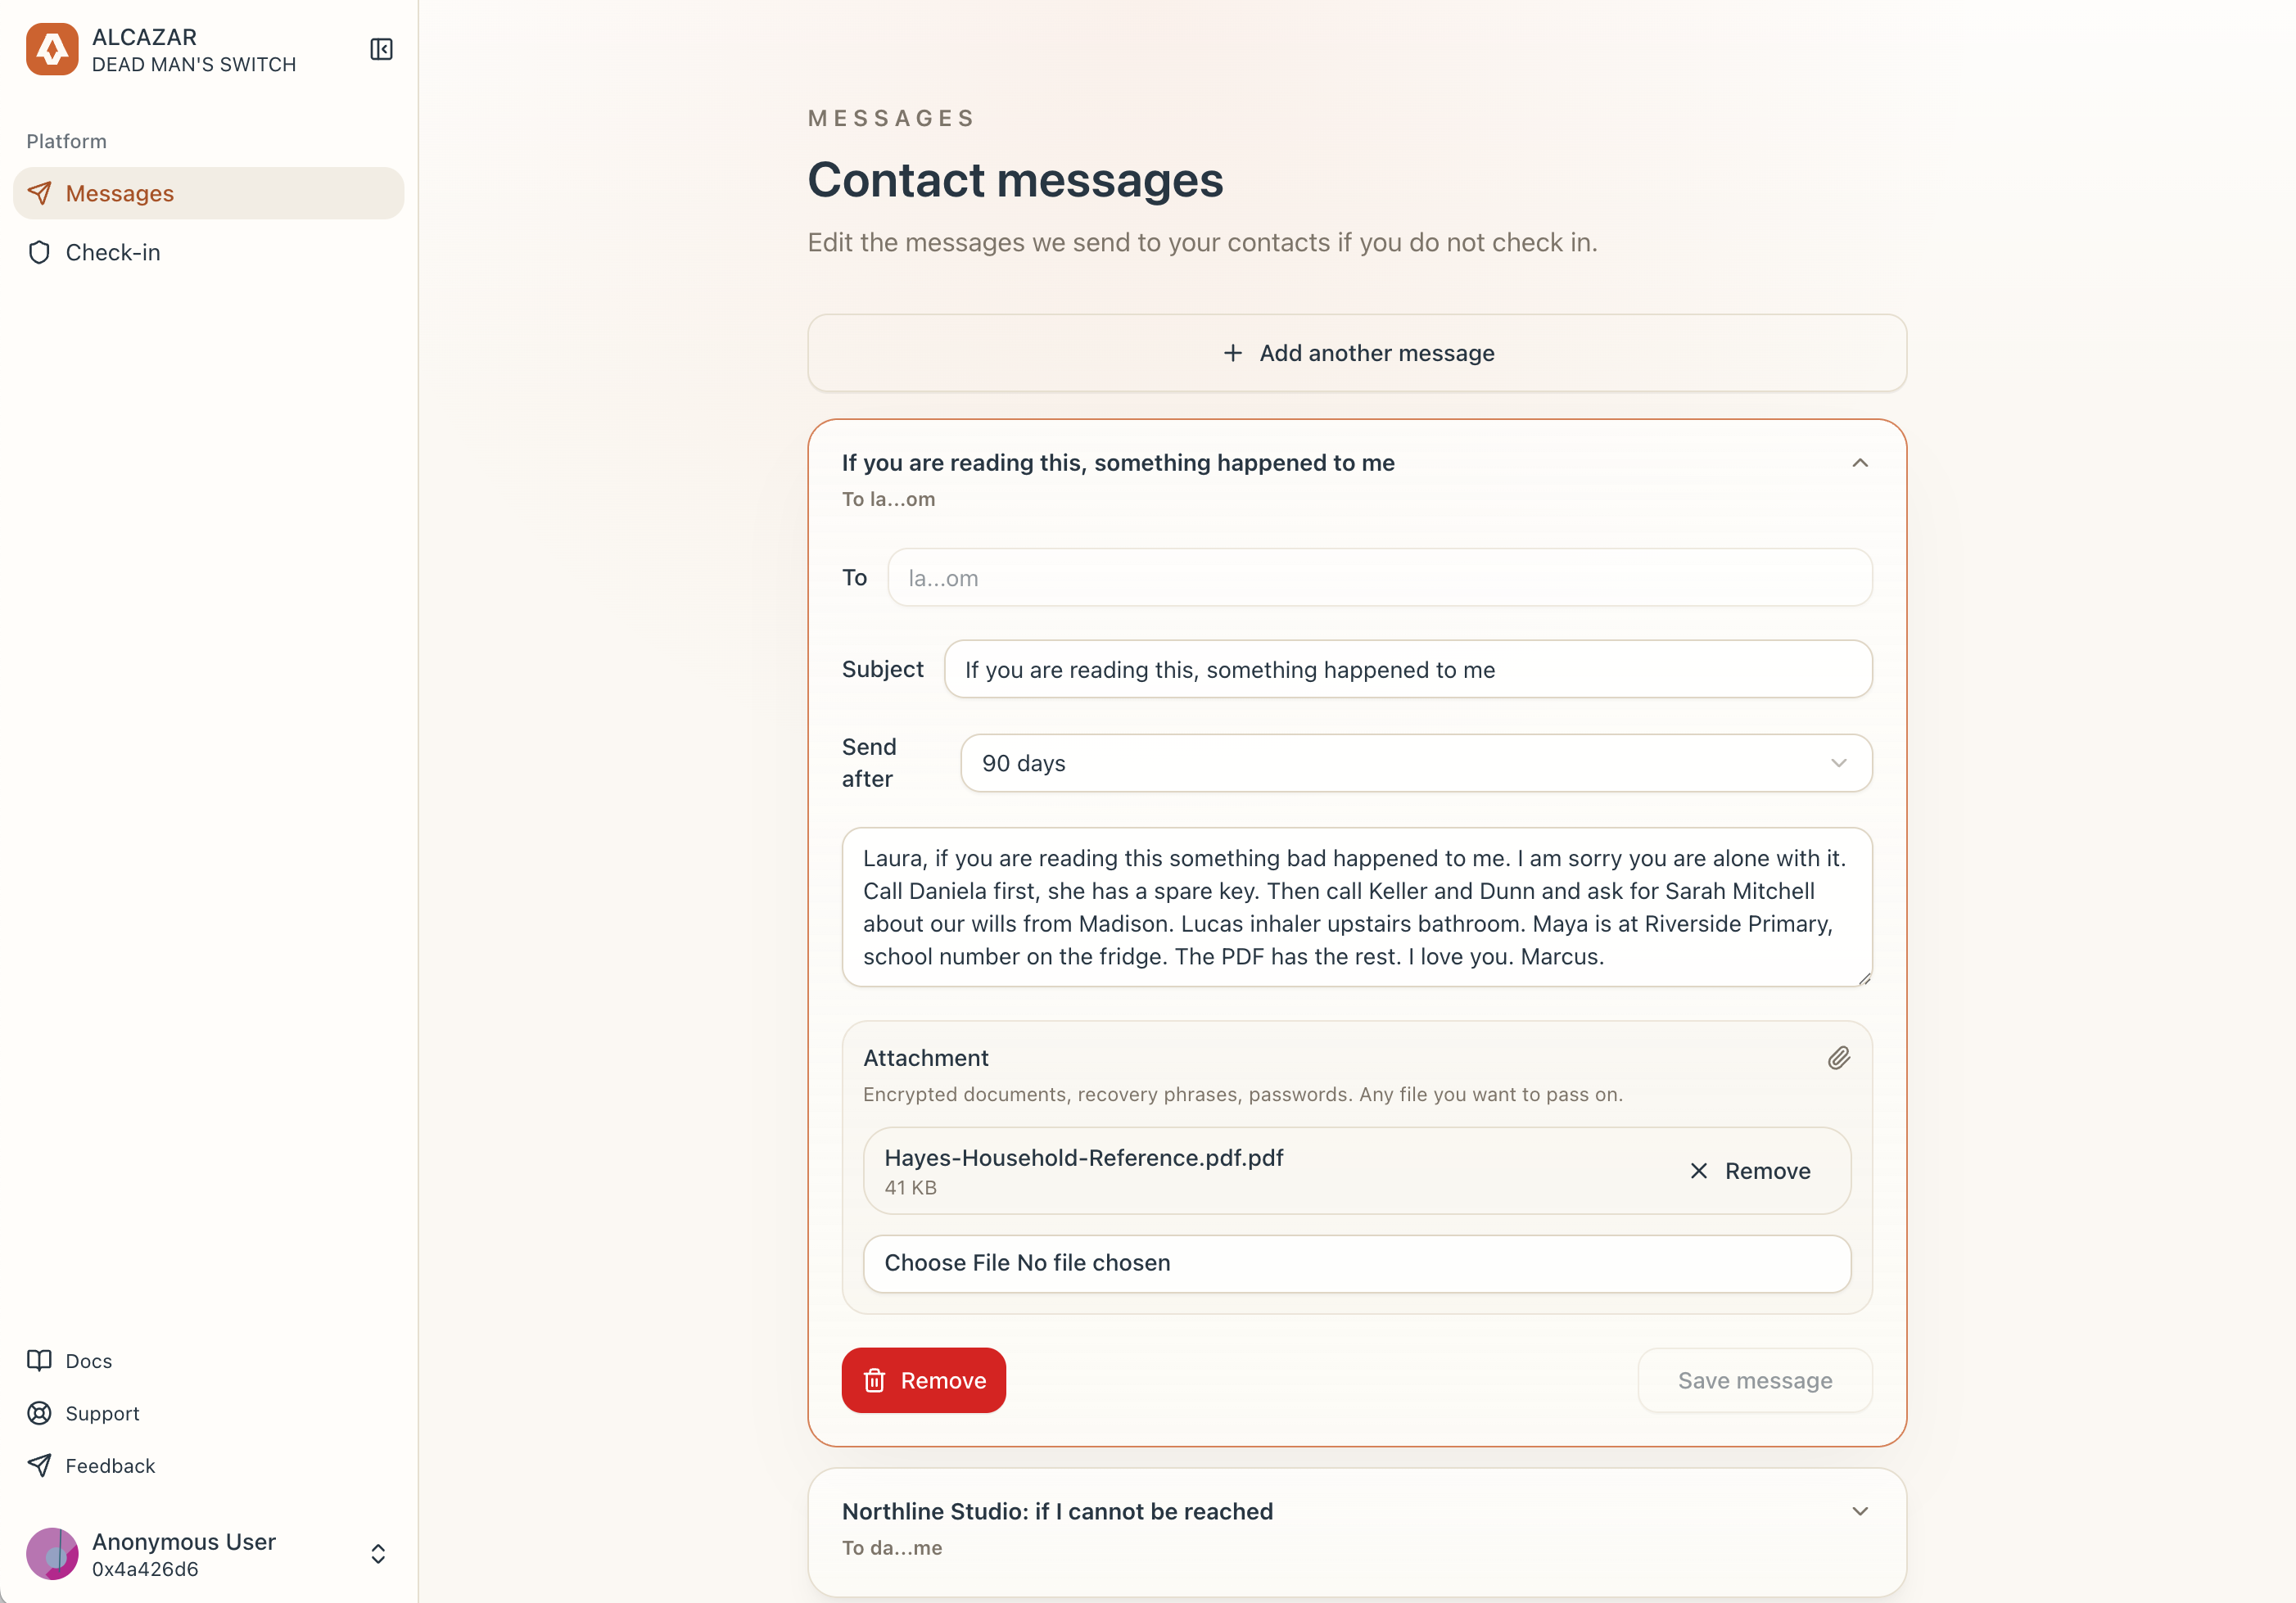Open Feedback from sidebar
The image size is (2296, 1603).
[110, 1465]
